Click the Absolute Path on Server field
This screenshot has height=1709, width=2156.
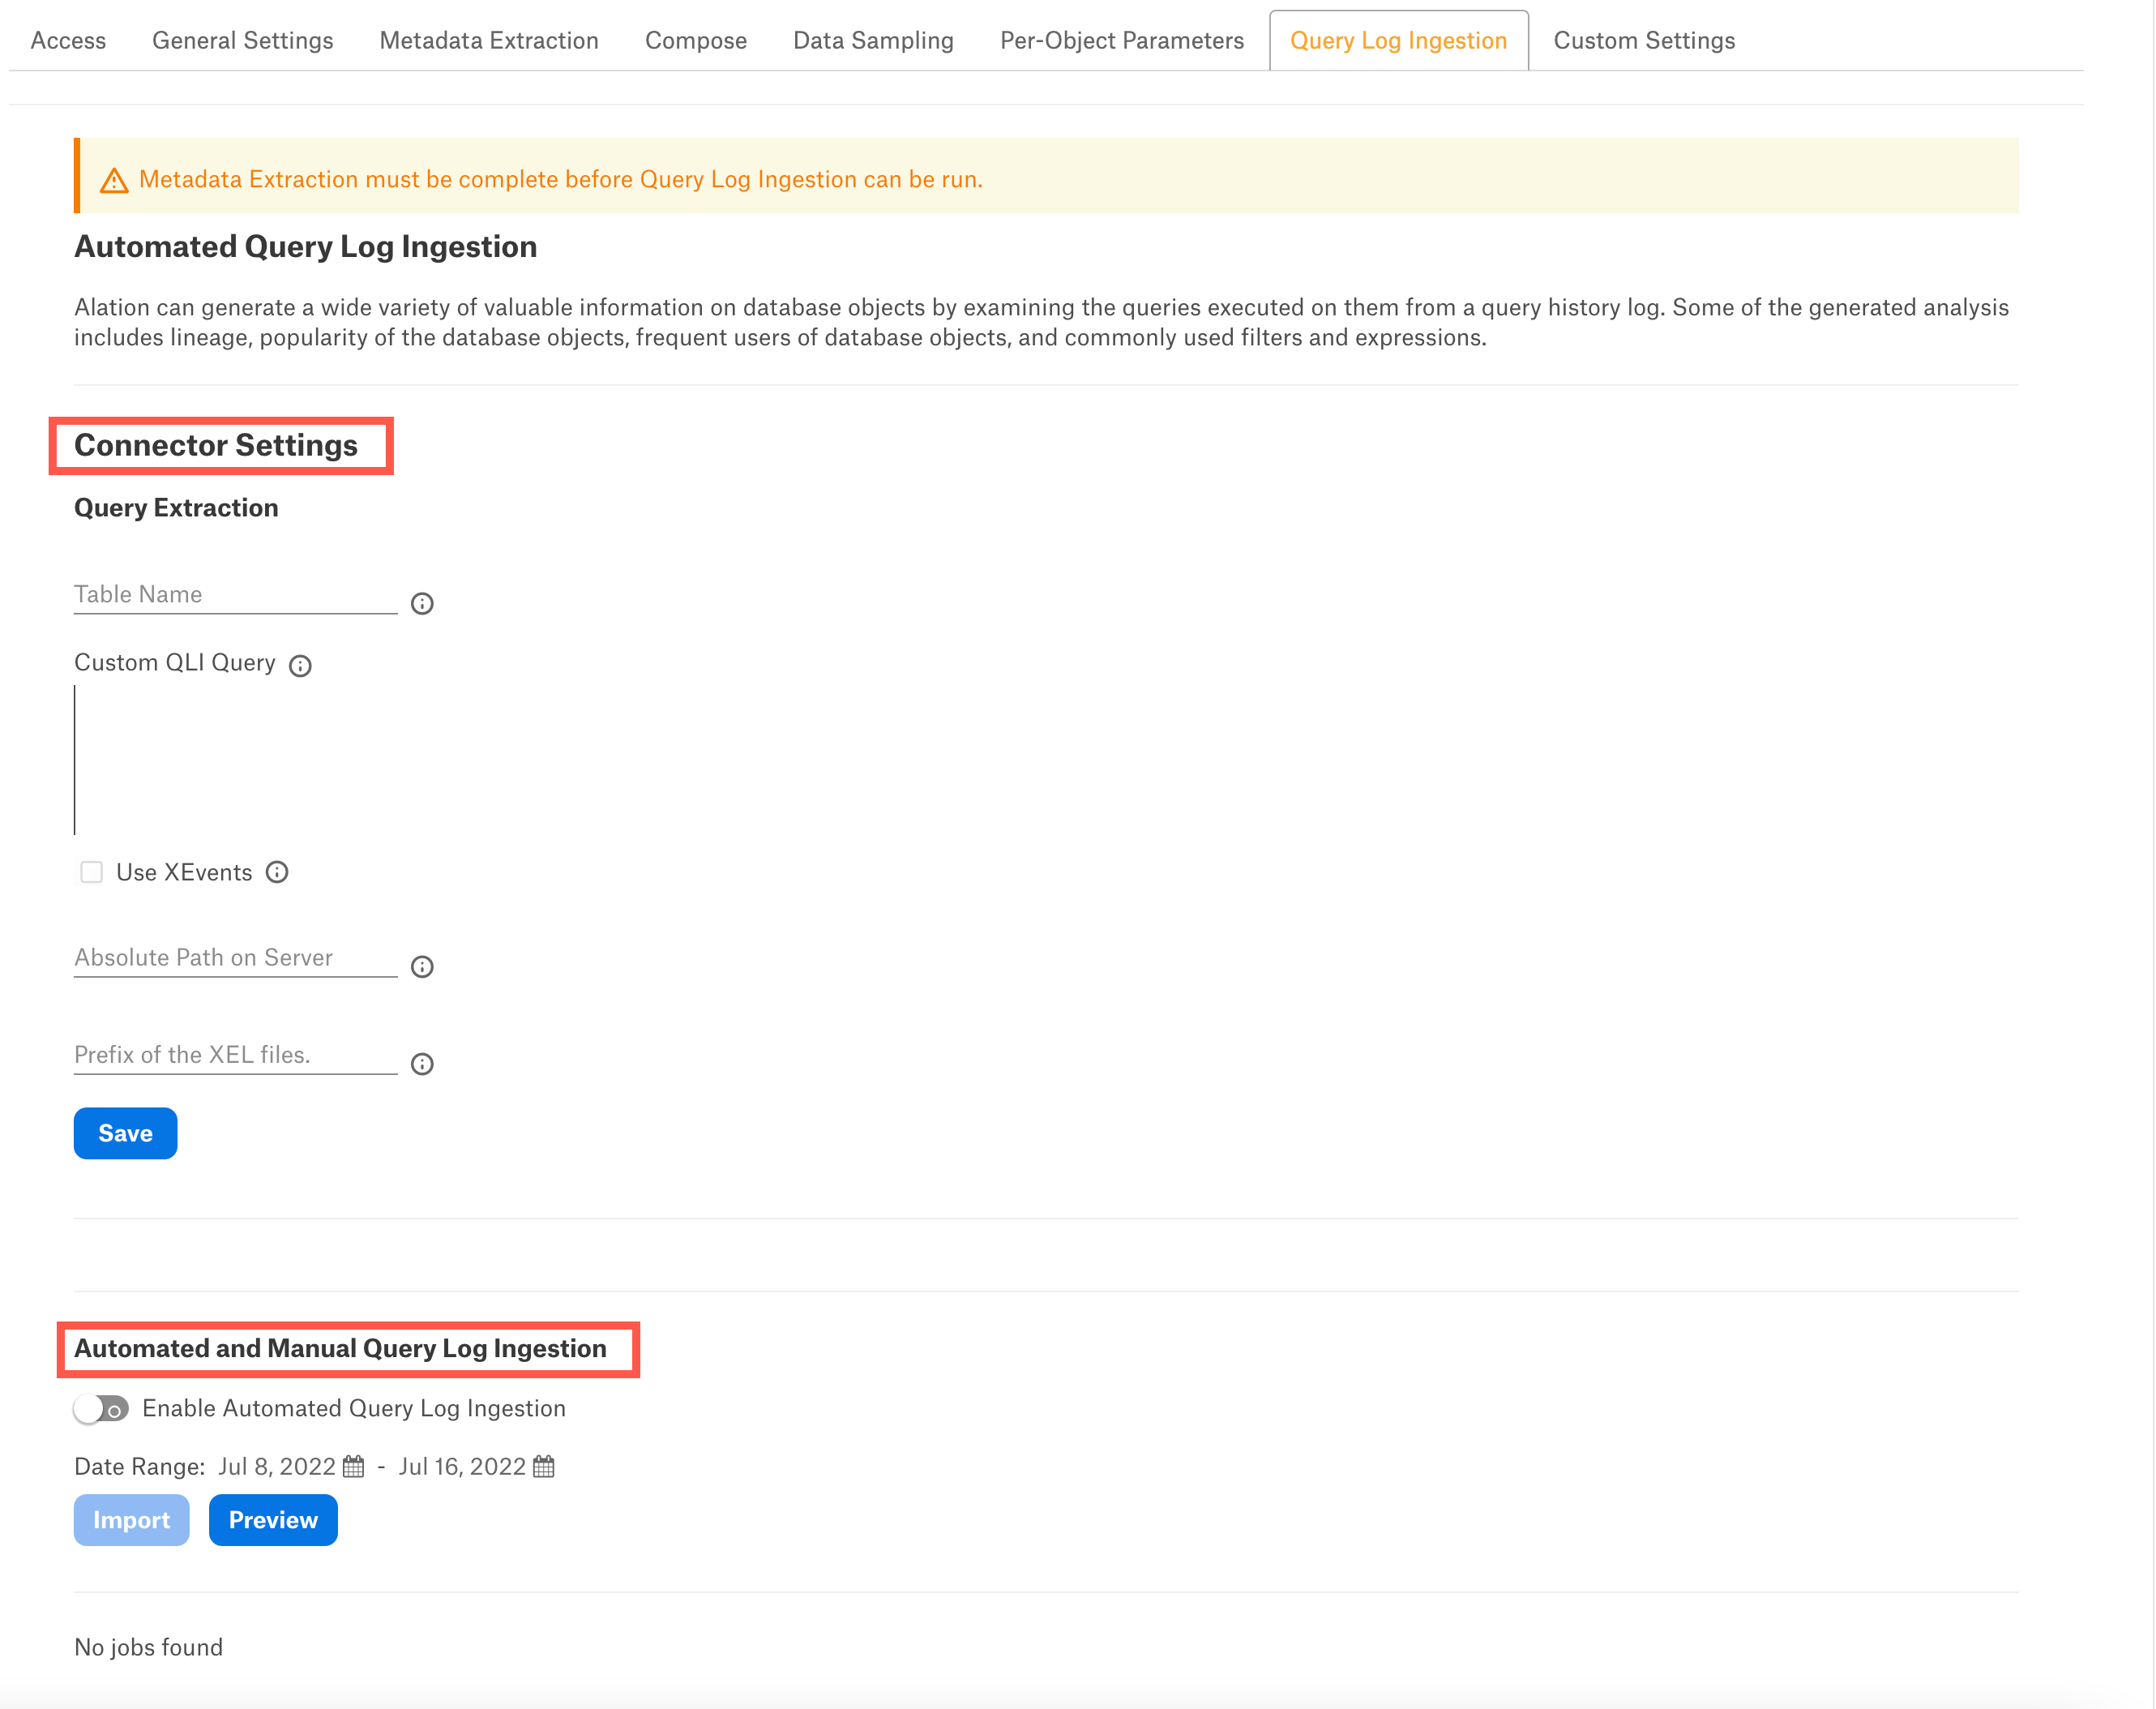[x=235, y=958]
